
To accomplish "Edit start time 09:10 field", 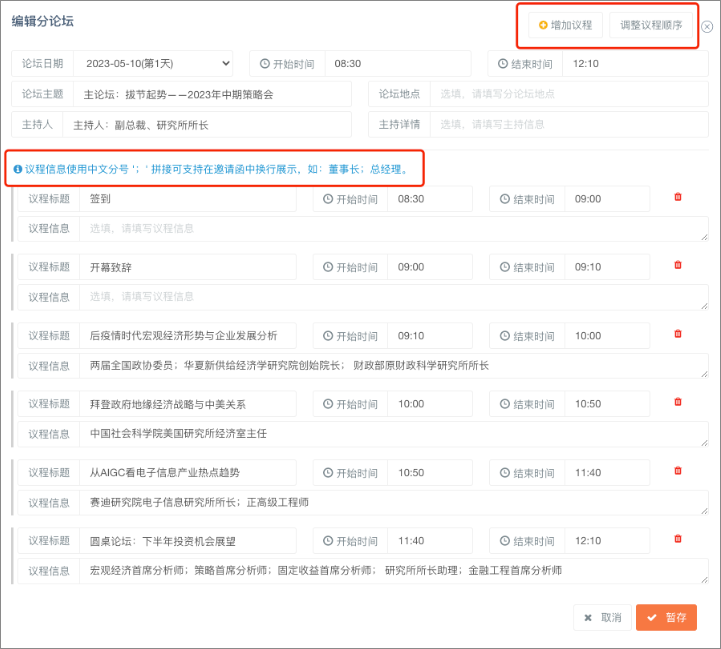I will [x=430, y=336].
